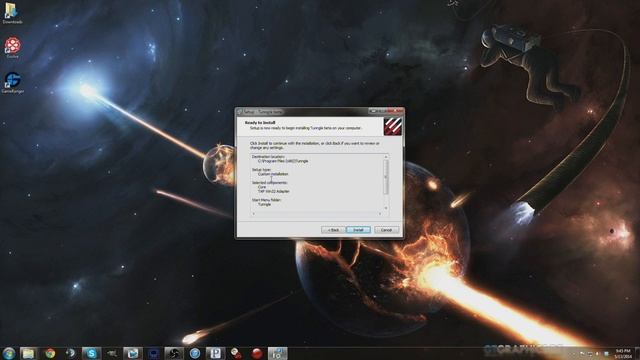Click the Show desktop button
640x360 pixels.
637,353
